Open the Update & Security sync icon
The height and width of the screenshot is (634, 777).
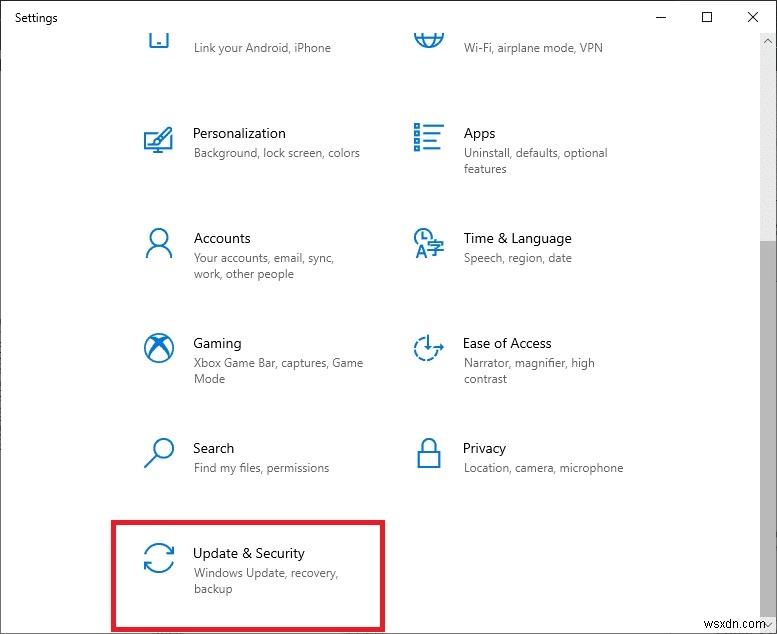[159, 558]
